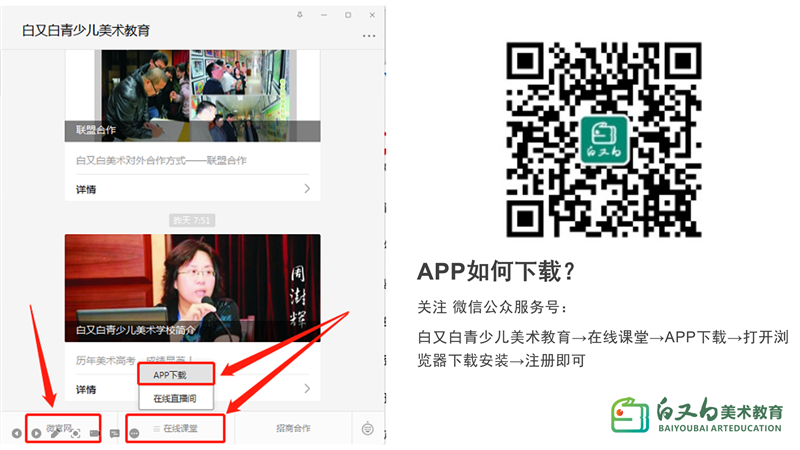Select the pencil annotation icon
The width and height of the screenshot is (800, 450).
55,433
